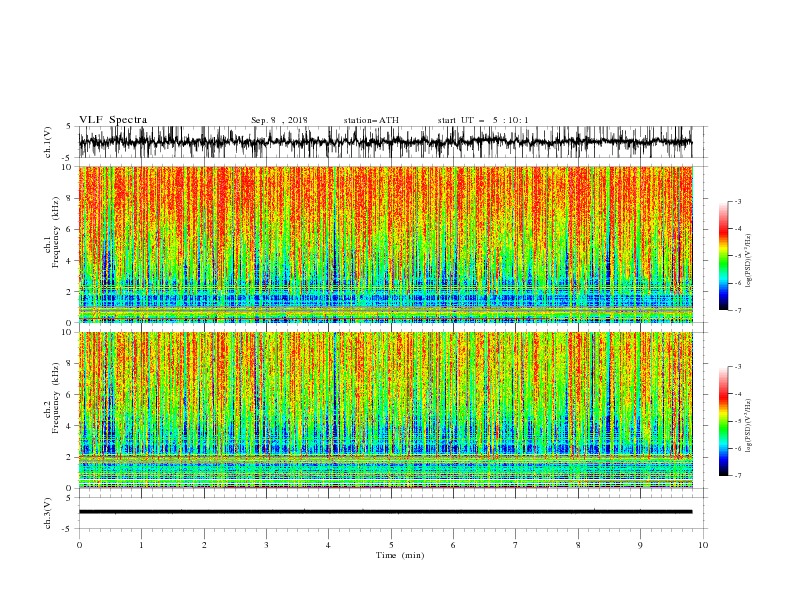Click the 'VLF Spectra' title text

coord(113,120)
